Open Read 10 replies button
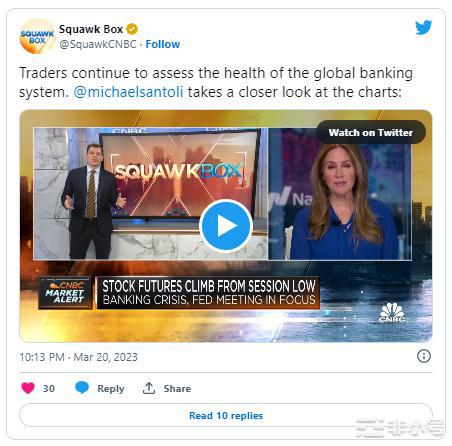This screenshot has width=452, height=446. [226, 415]
